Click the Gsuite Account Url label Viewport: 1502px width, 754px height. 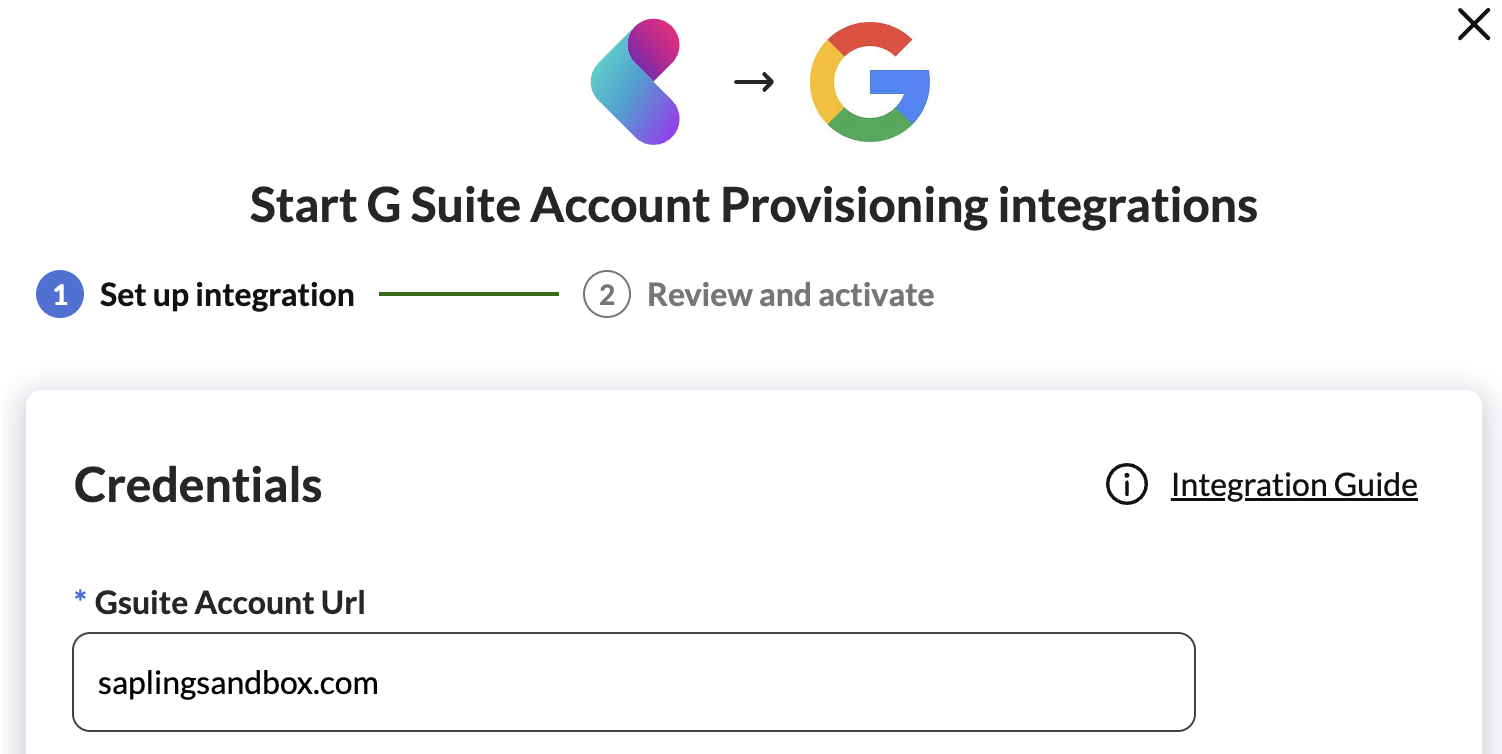coord(230,603)
